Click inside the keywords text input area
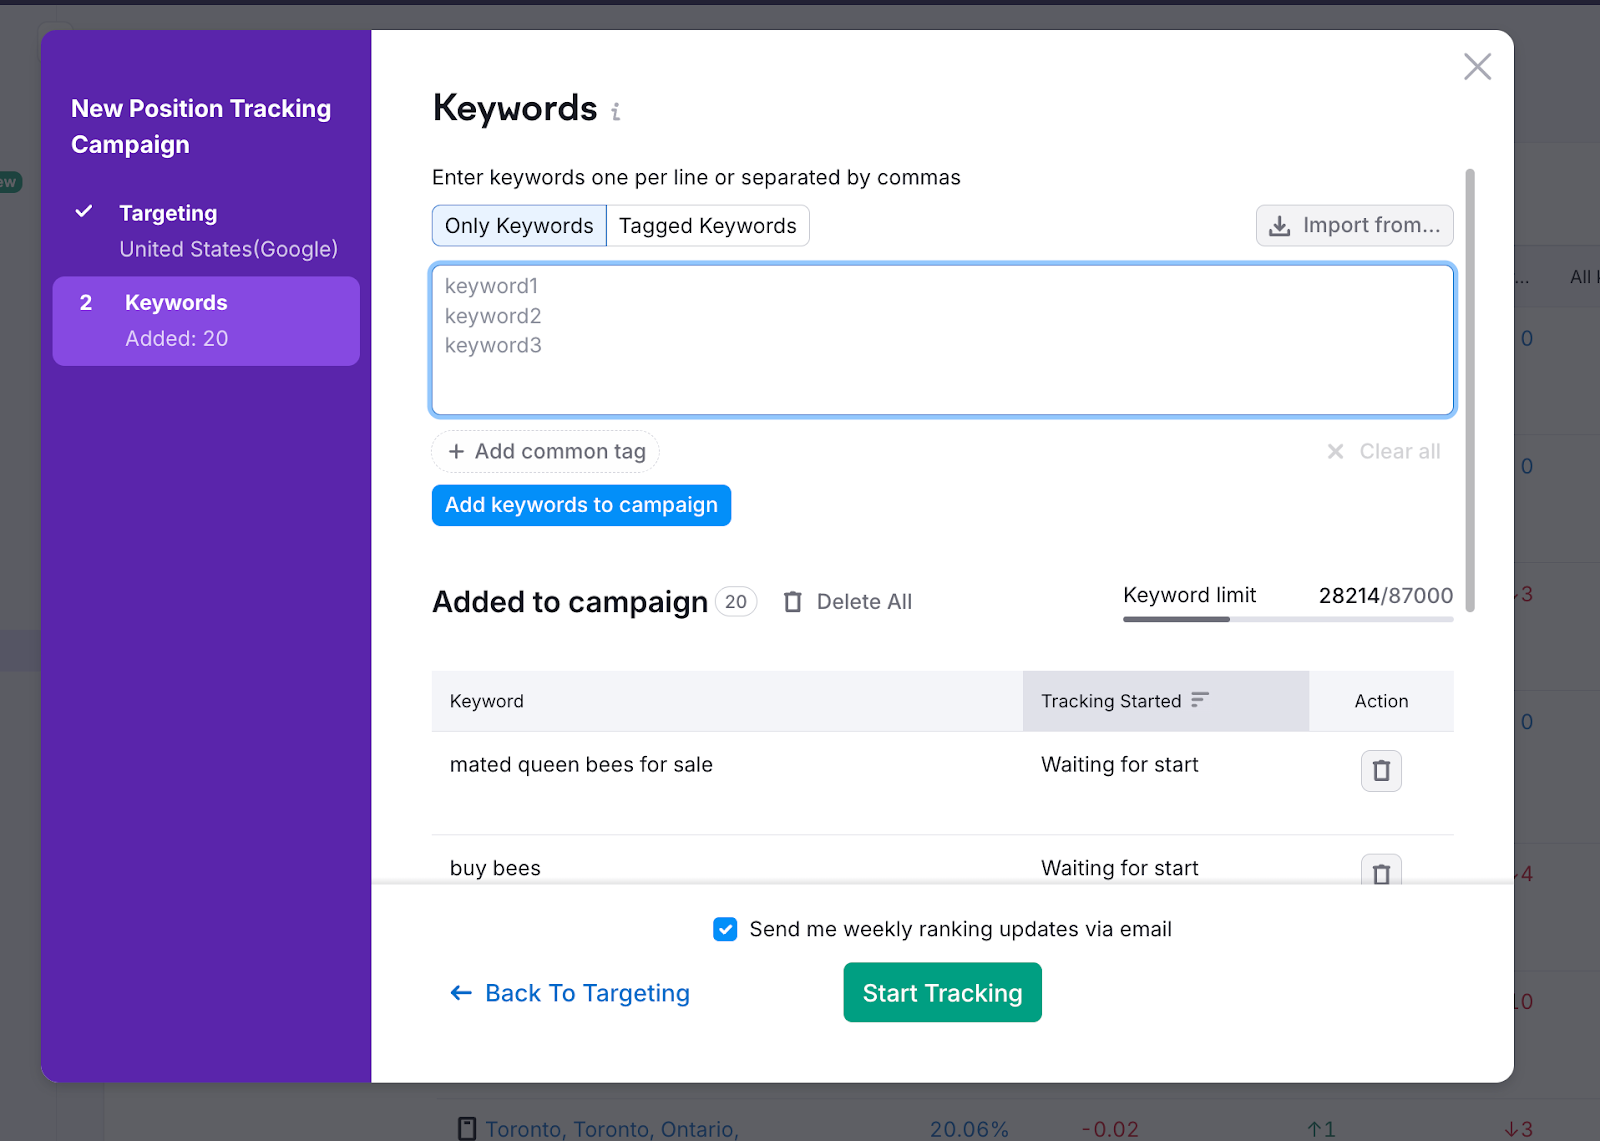The image size is (1600, 1141). pyautogui.click(x=942, y=340)
